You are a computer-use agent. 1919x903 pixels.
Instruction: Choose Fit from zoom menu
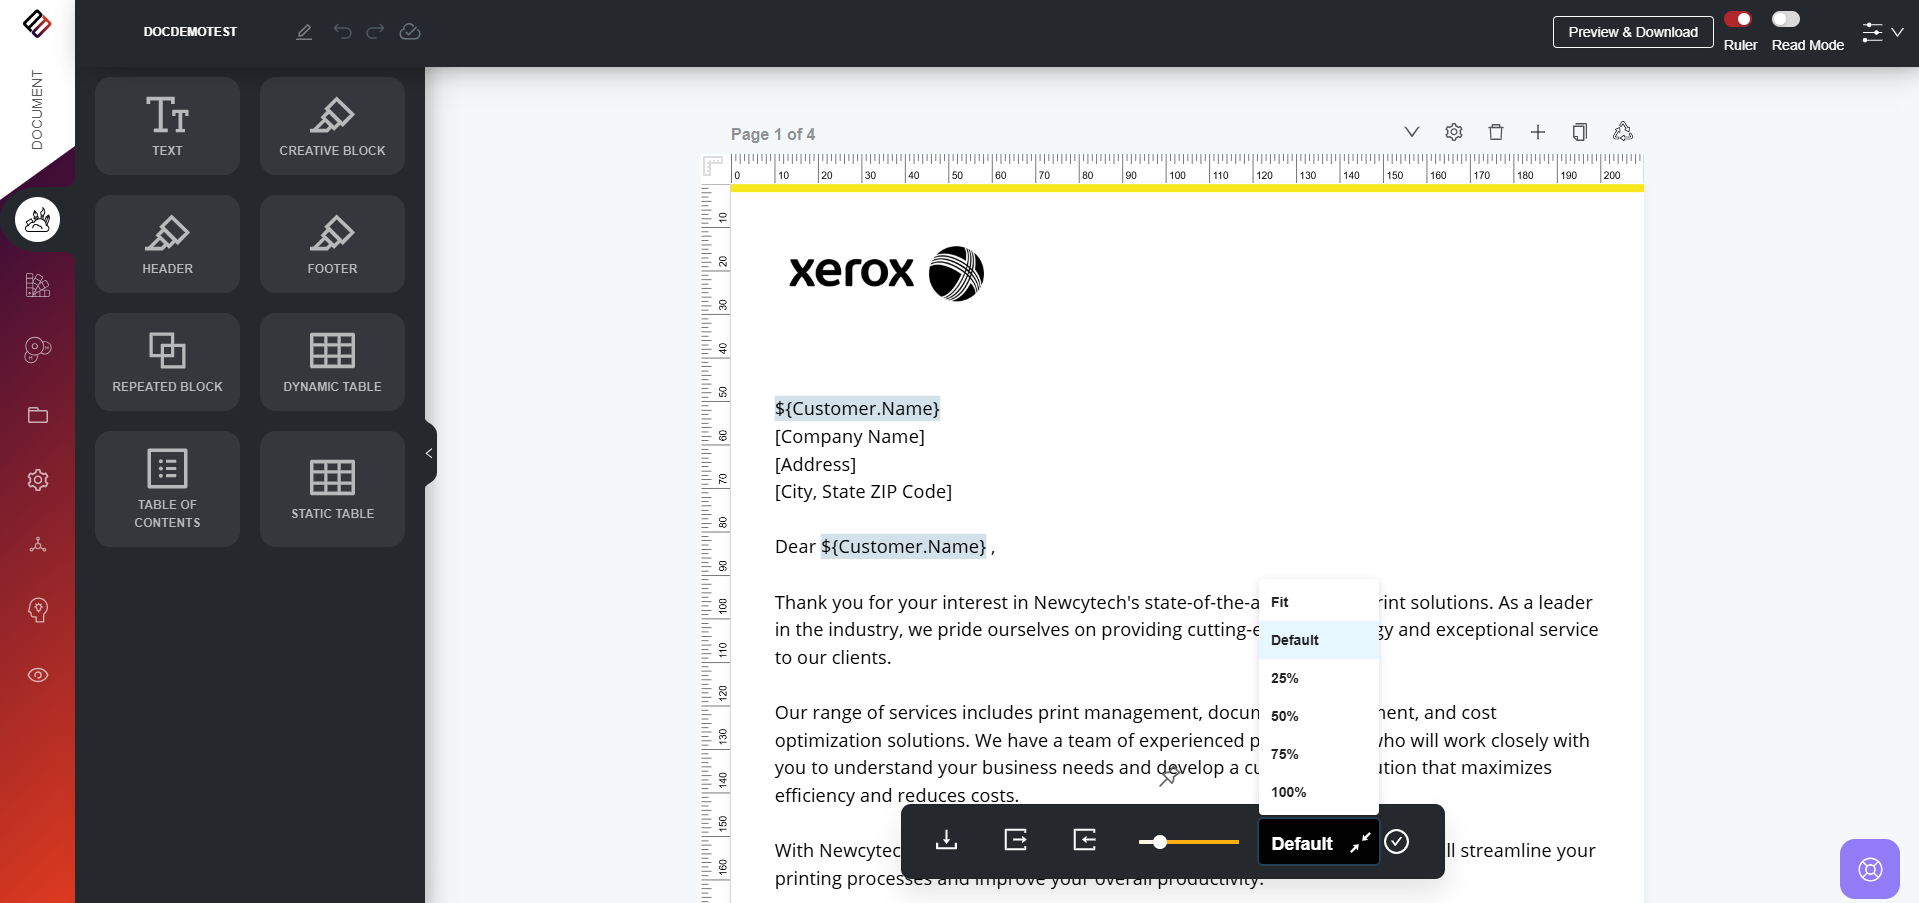[x=1280, y=602]
